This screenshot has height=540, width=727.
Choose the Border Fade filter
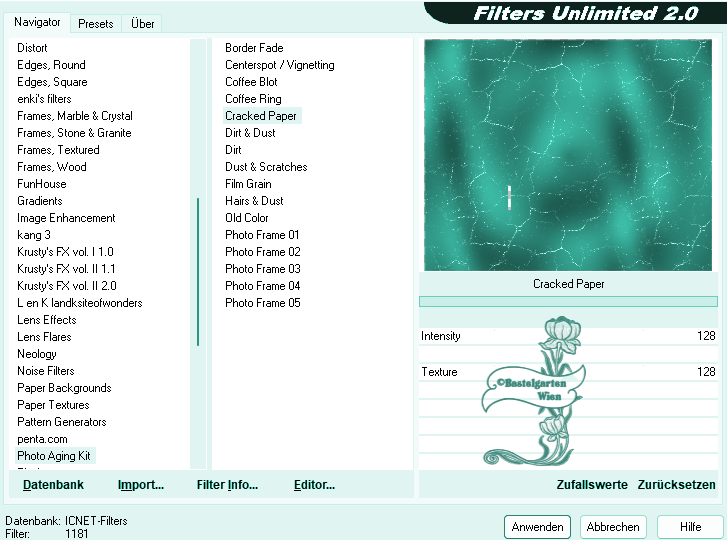click(x=254, y=48)
